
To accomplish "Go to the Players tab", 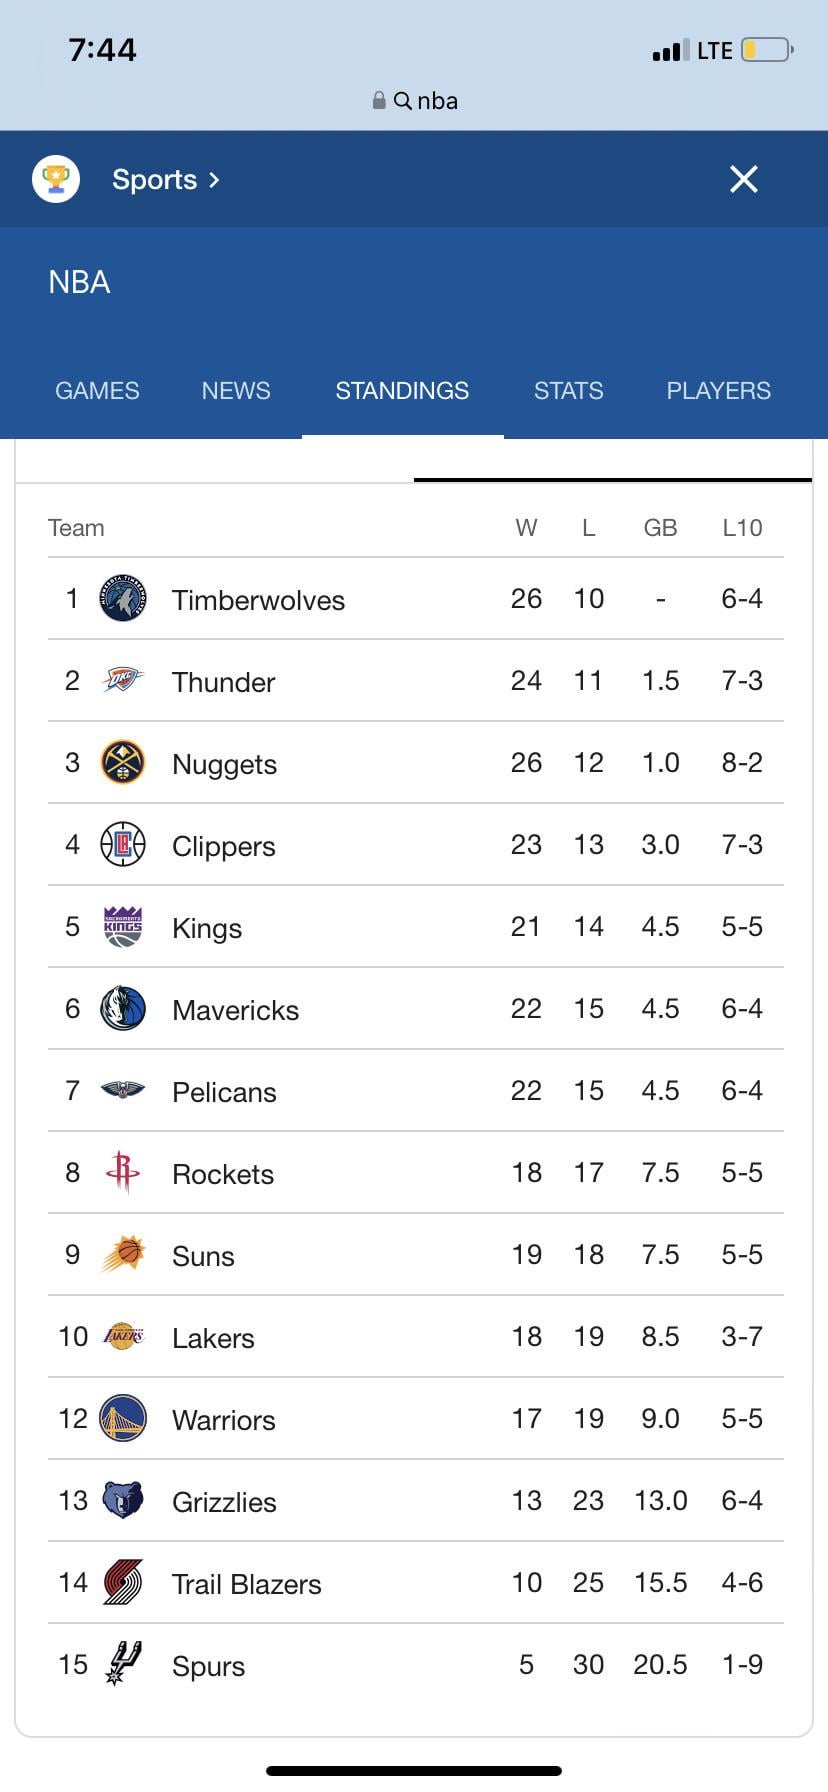I will [718, 391].
